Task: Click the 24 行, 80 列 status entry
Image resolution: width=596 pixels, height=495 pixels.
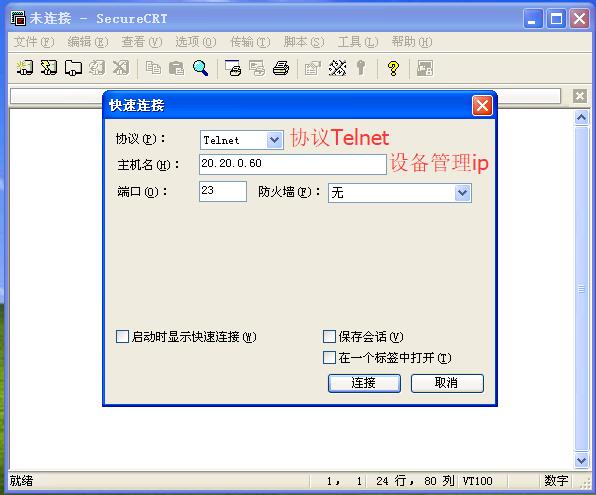Action: click(415, 481)
